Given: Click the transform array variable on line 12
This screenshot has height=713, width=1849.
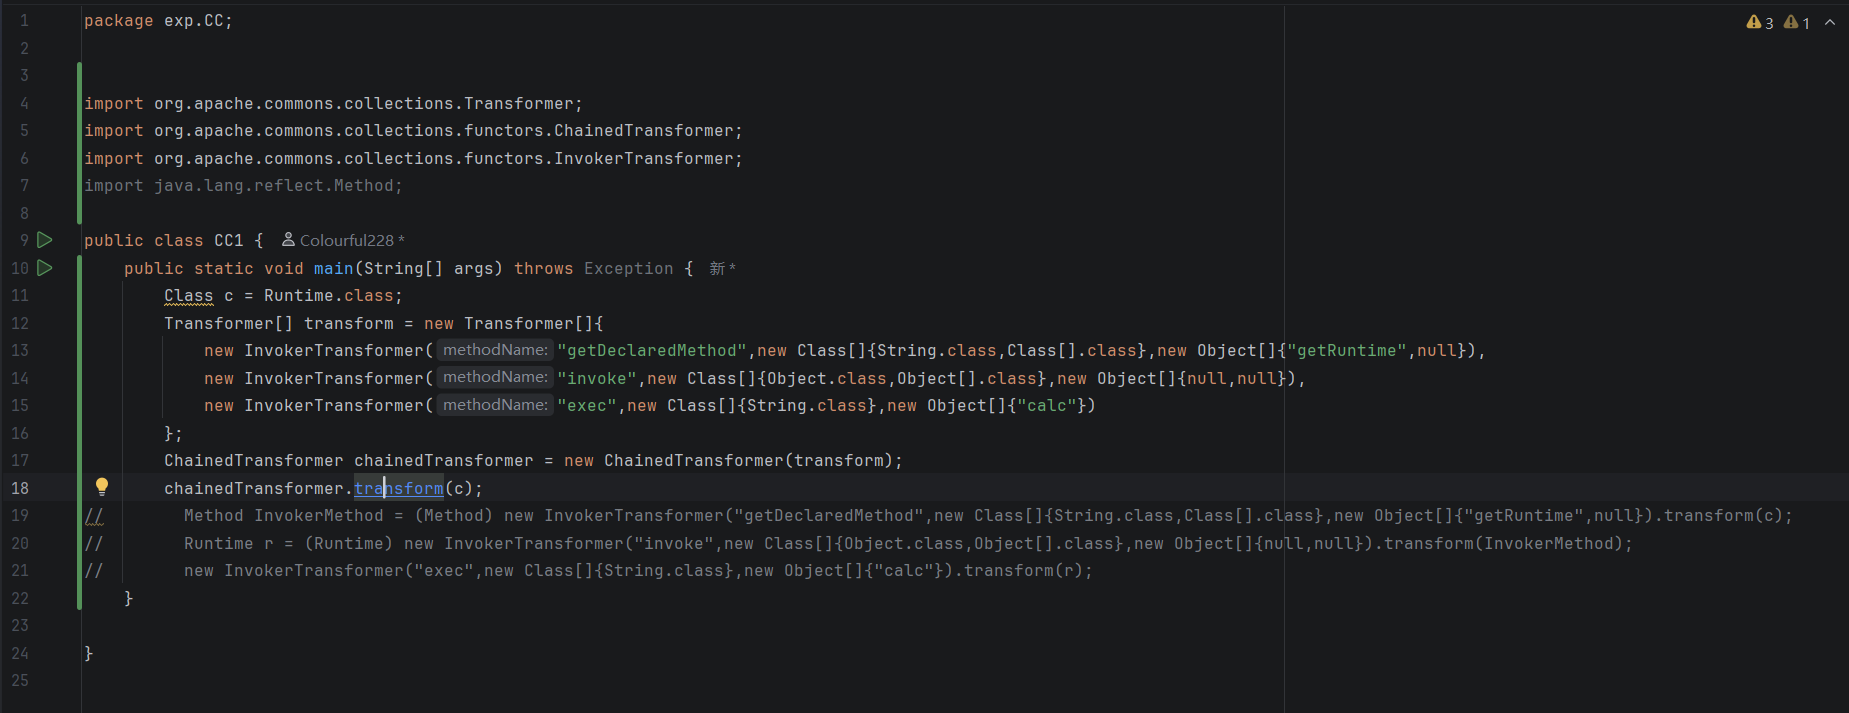Looking at the screenshot, I should (349, 324).
